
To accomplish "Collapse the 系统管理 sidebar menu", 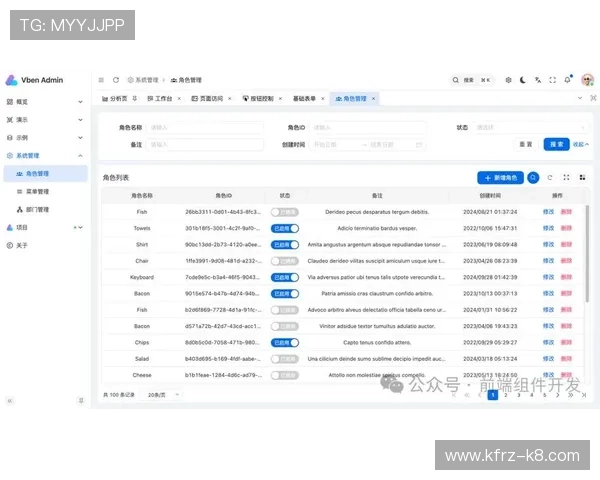I will (45, 155).
